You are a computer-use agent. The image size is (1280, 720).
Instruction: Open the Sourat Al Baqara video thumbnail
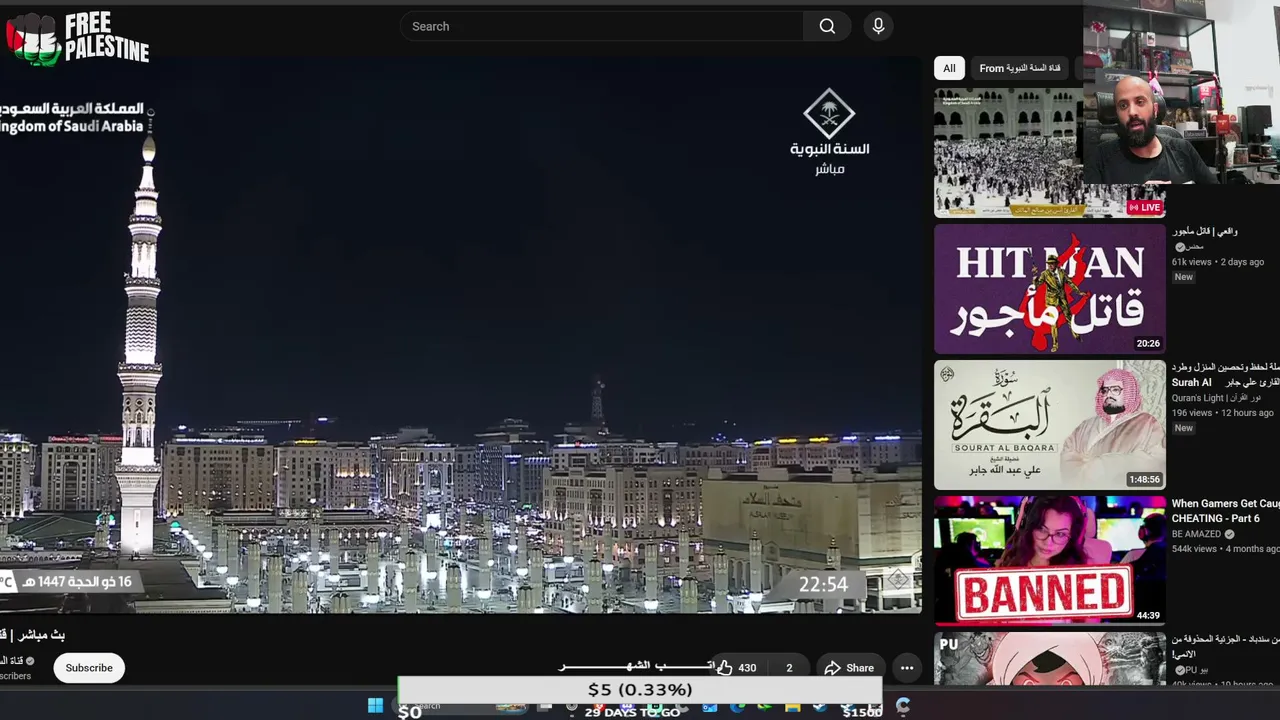1050,425
